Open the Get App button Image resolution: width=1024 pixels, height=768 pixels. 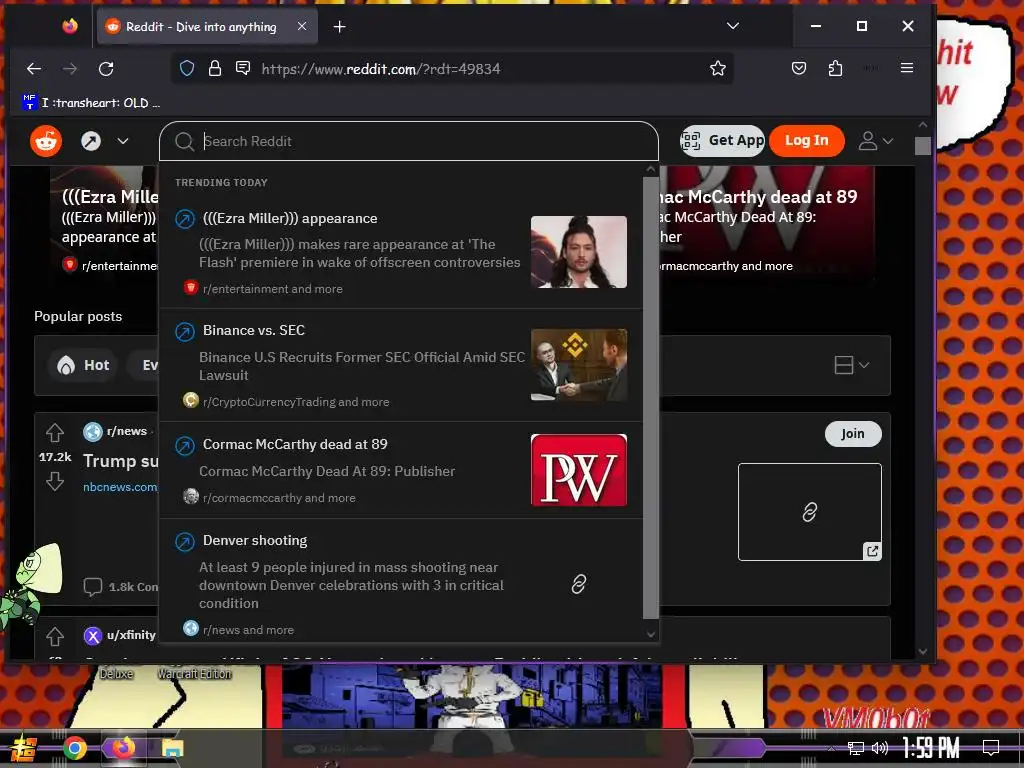722,140
